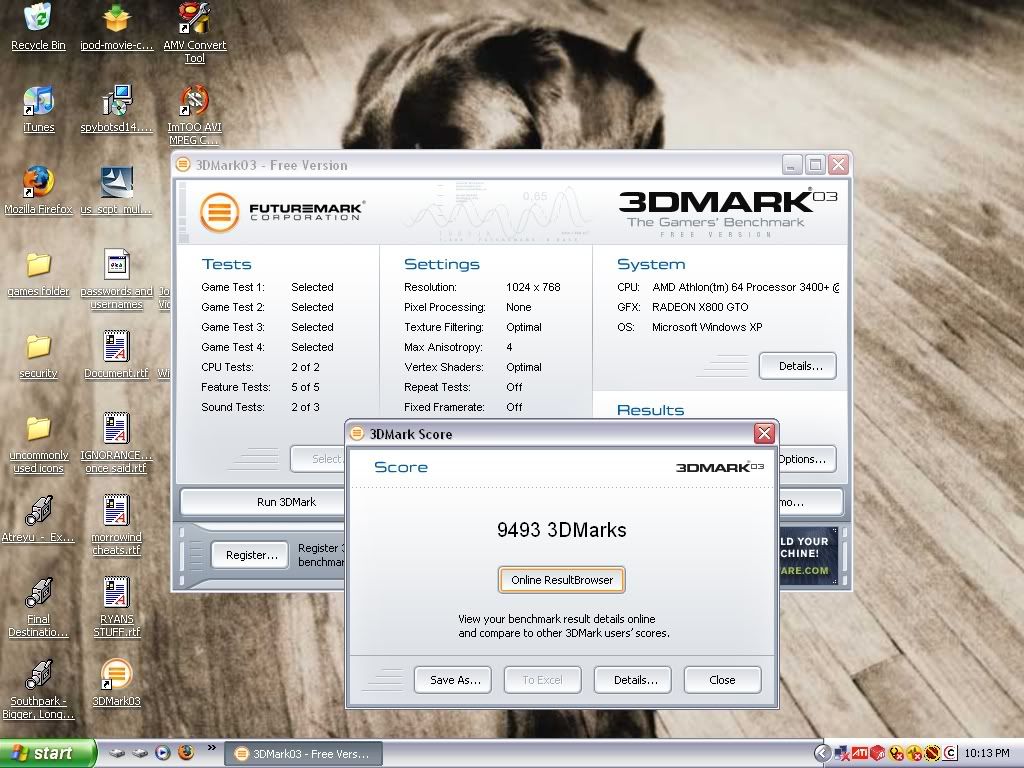Open the games folder on desktop
The height and width of the screenshot is (768, 1024).
coord(38,266)
